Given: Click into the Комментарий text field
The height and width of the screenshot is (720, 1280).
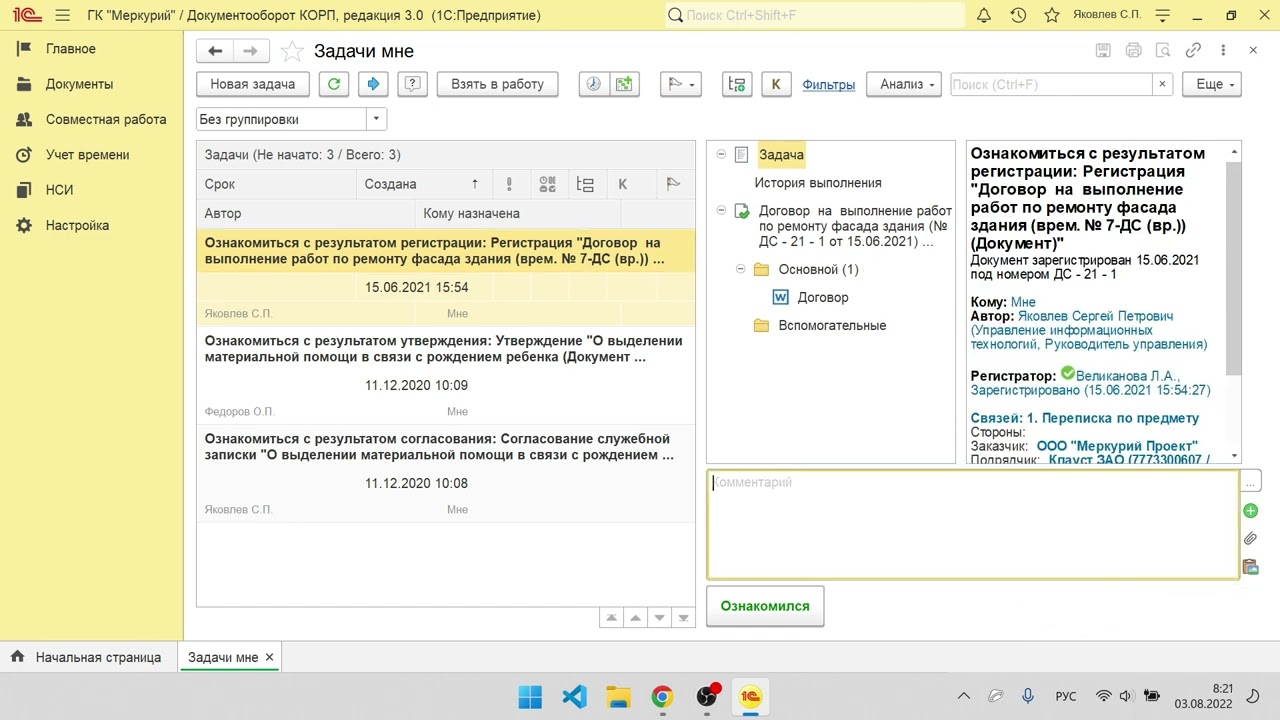Looking at the screenshot, I should click(x=973, y=525).
